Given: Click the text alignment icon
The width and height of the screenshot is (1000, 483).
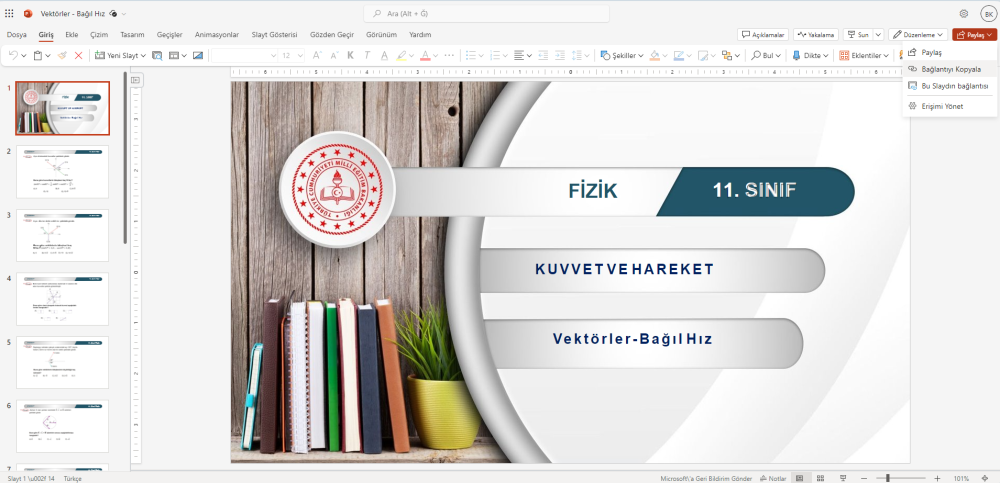Looking at the screenshot, I should click(x=519, y=56).
